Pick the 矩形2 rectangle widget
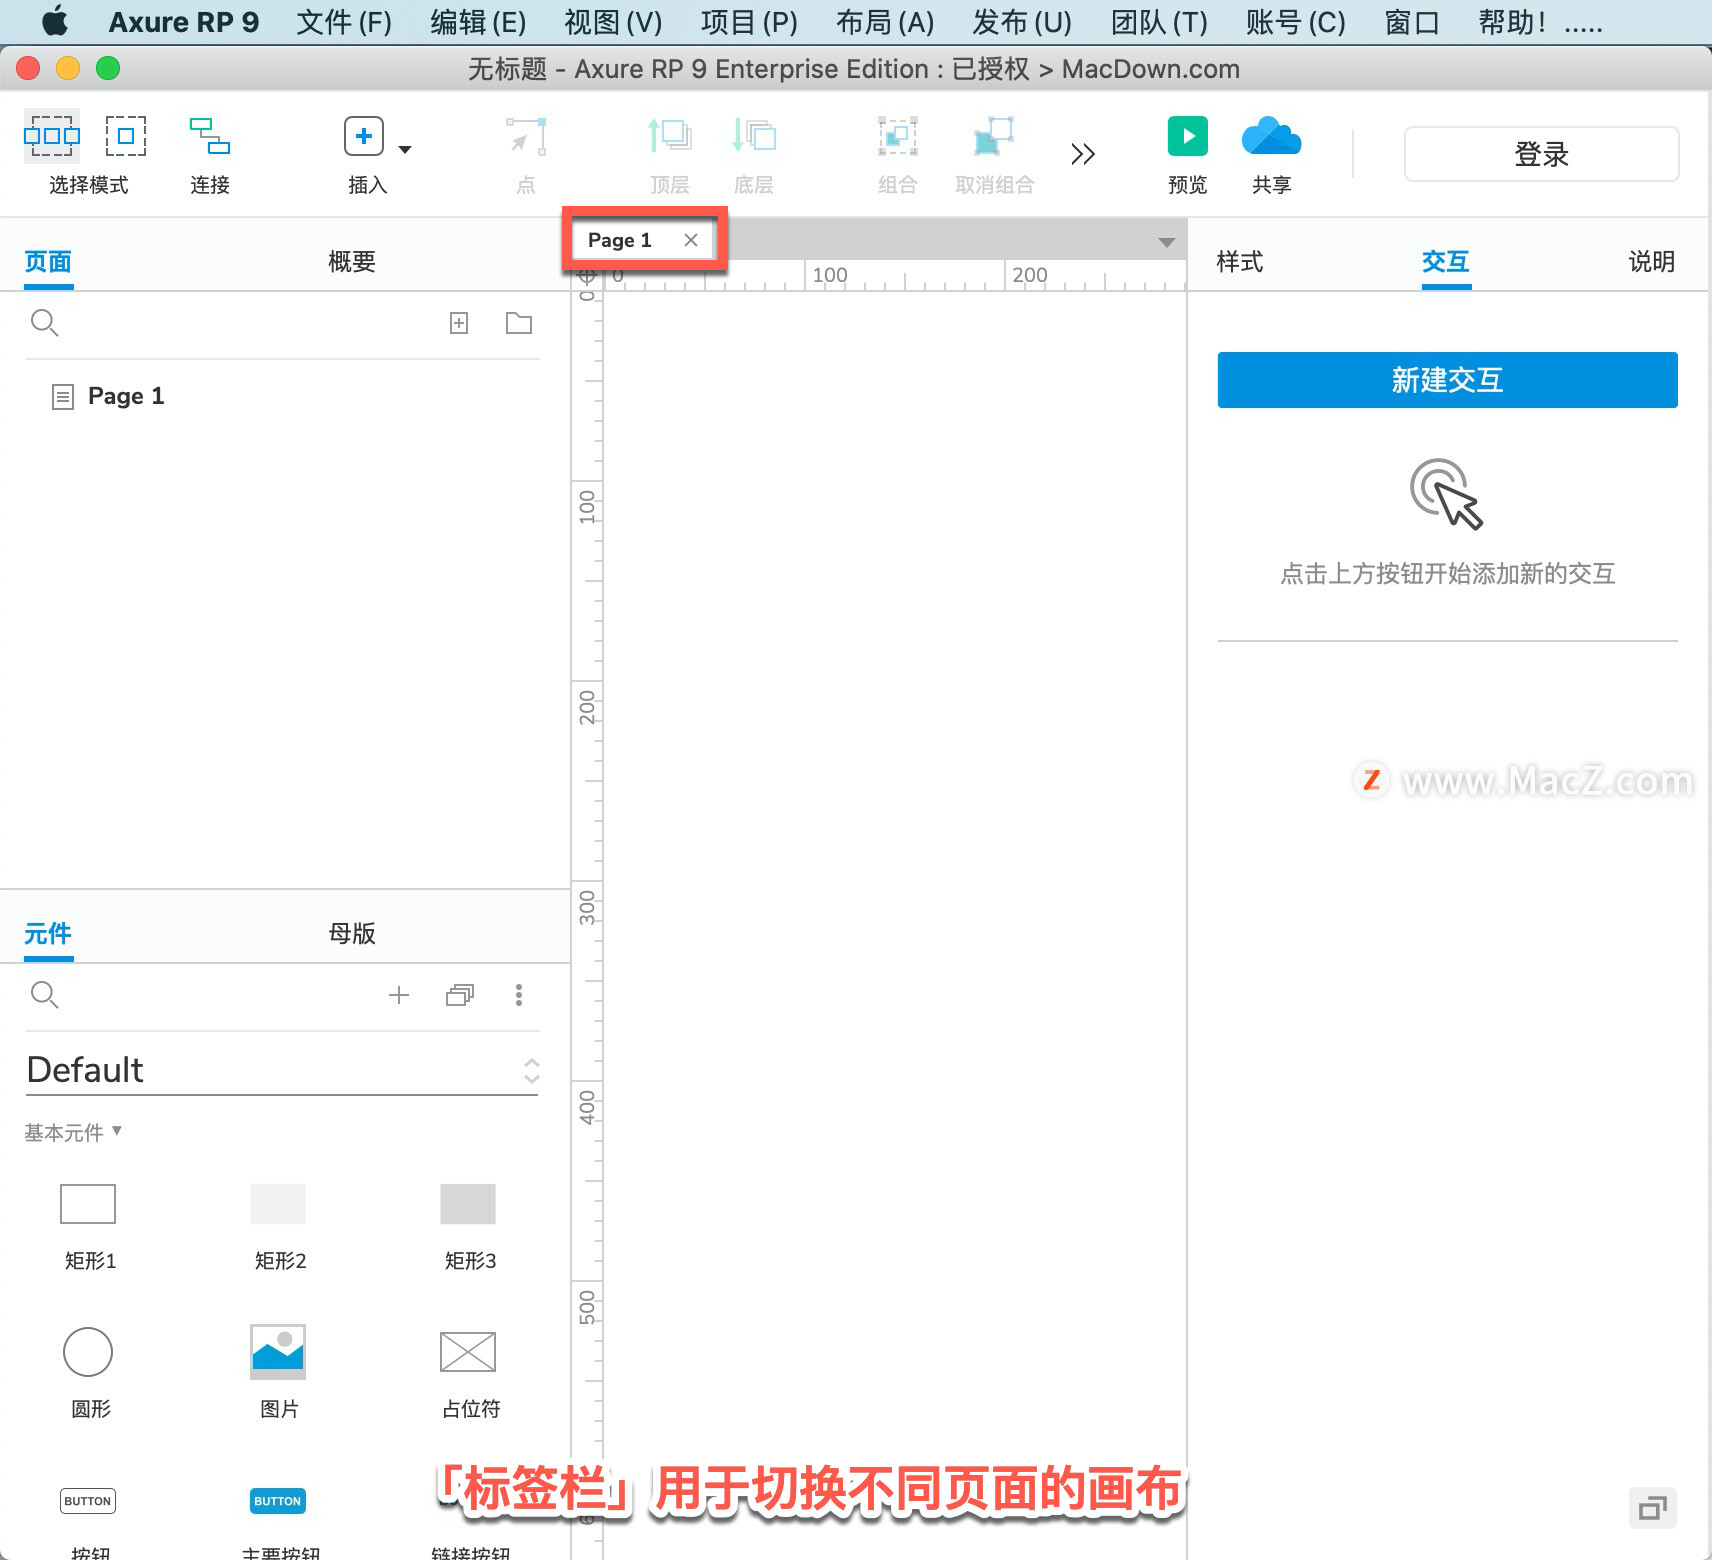This screenshot has height=1560, width=1712. 279,1227
